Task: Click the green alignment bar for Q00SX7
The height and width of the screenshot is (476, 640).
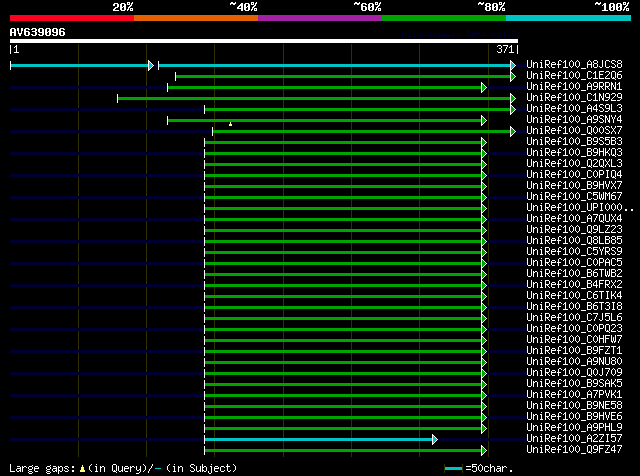Action: pyautogui.click(x=362, y=131)
